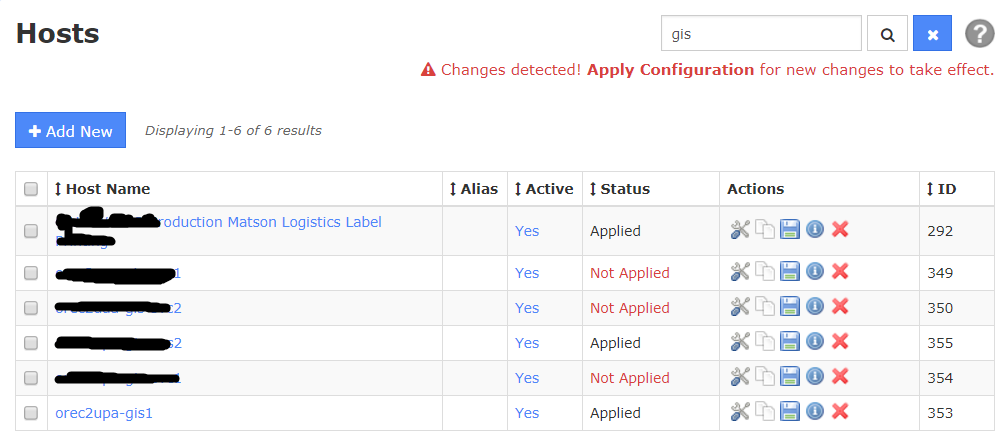This screenshot has height=447, width=1002.
Task: Sort the table by Host Name
Action: tap(107, 189)
